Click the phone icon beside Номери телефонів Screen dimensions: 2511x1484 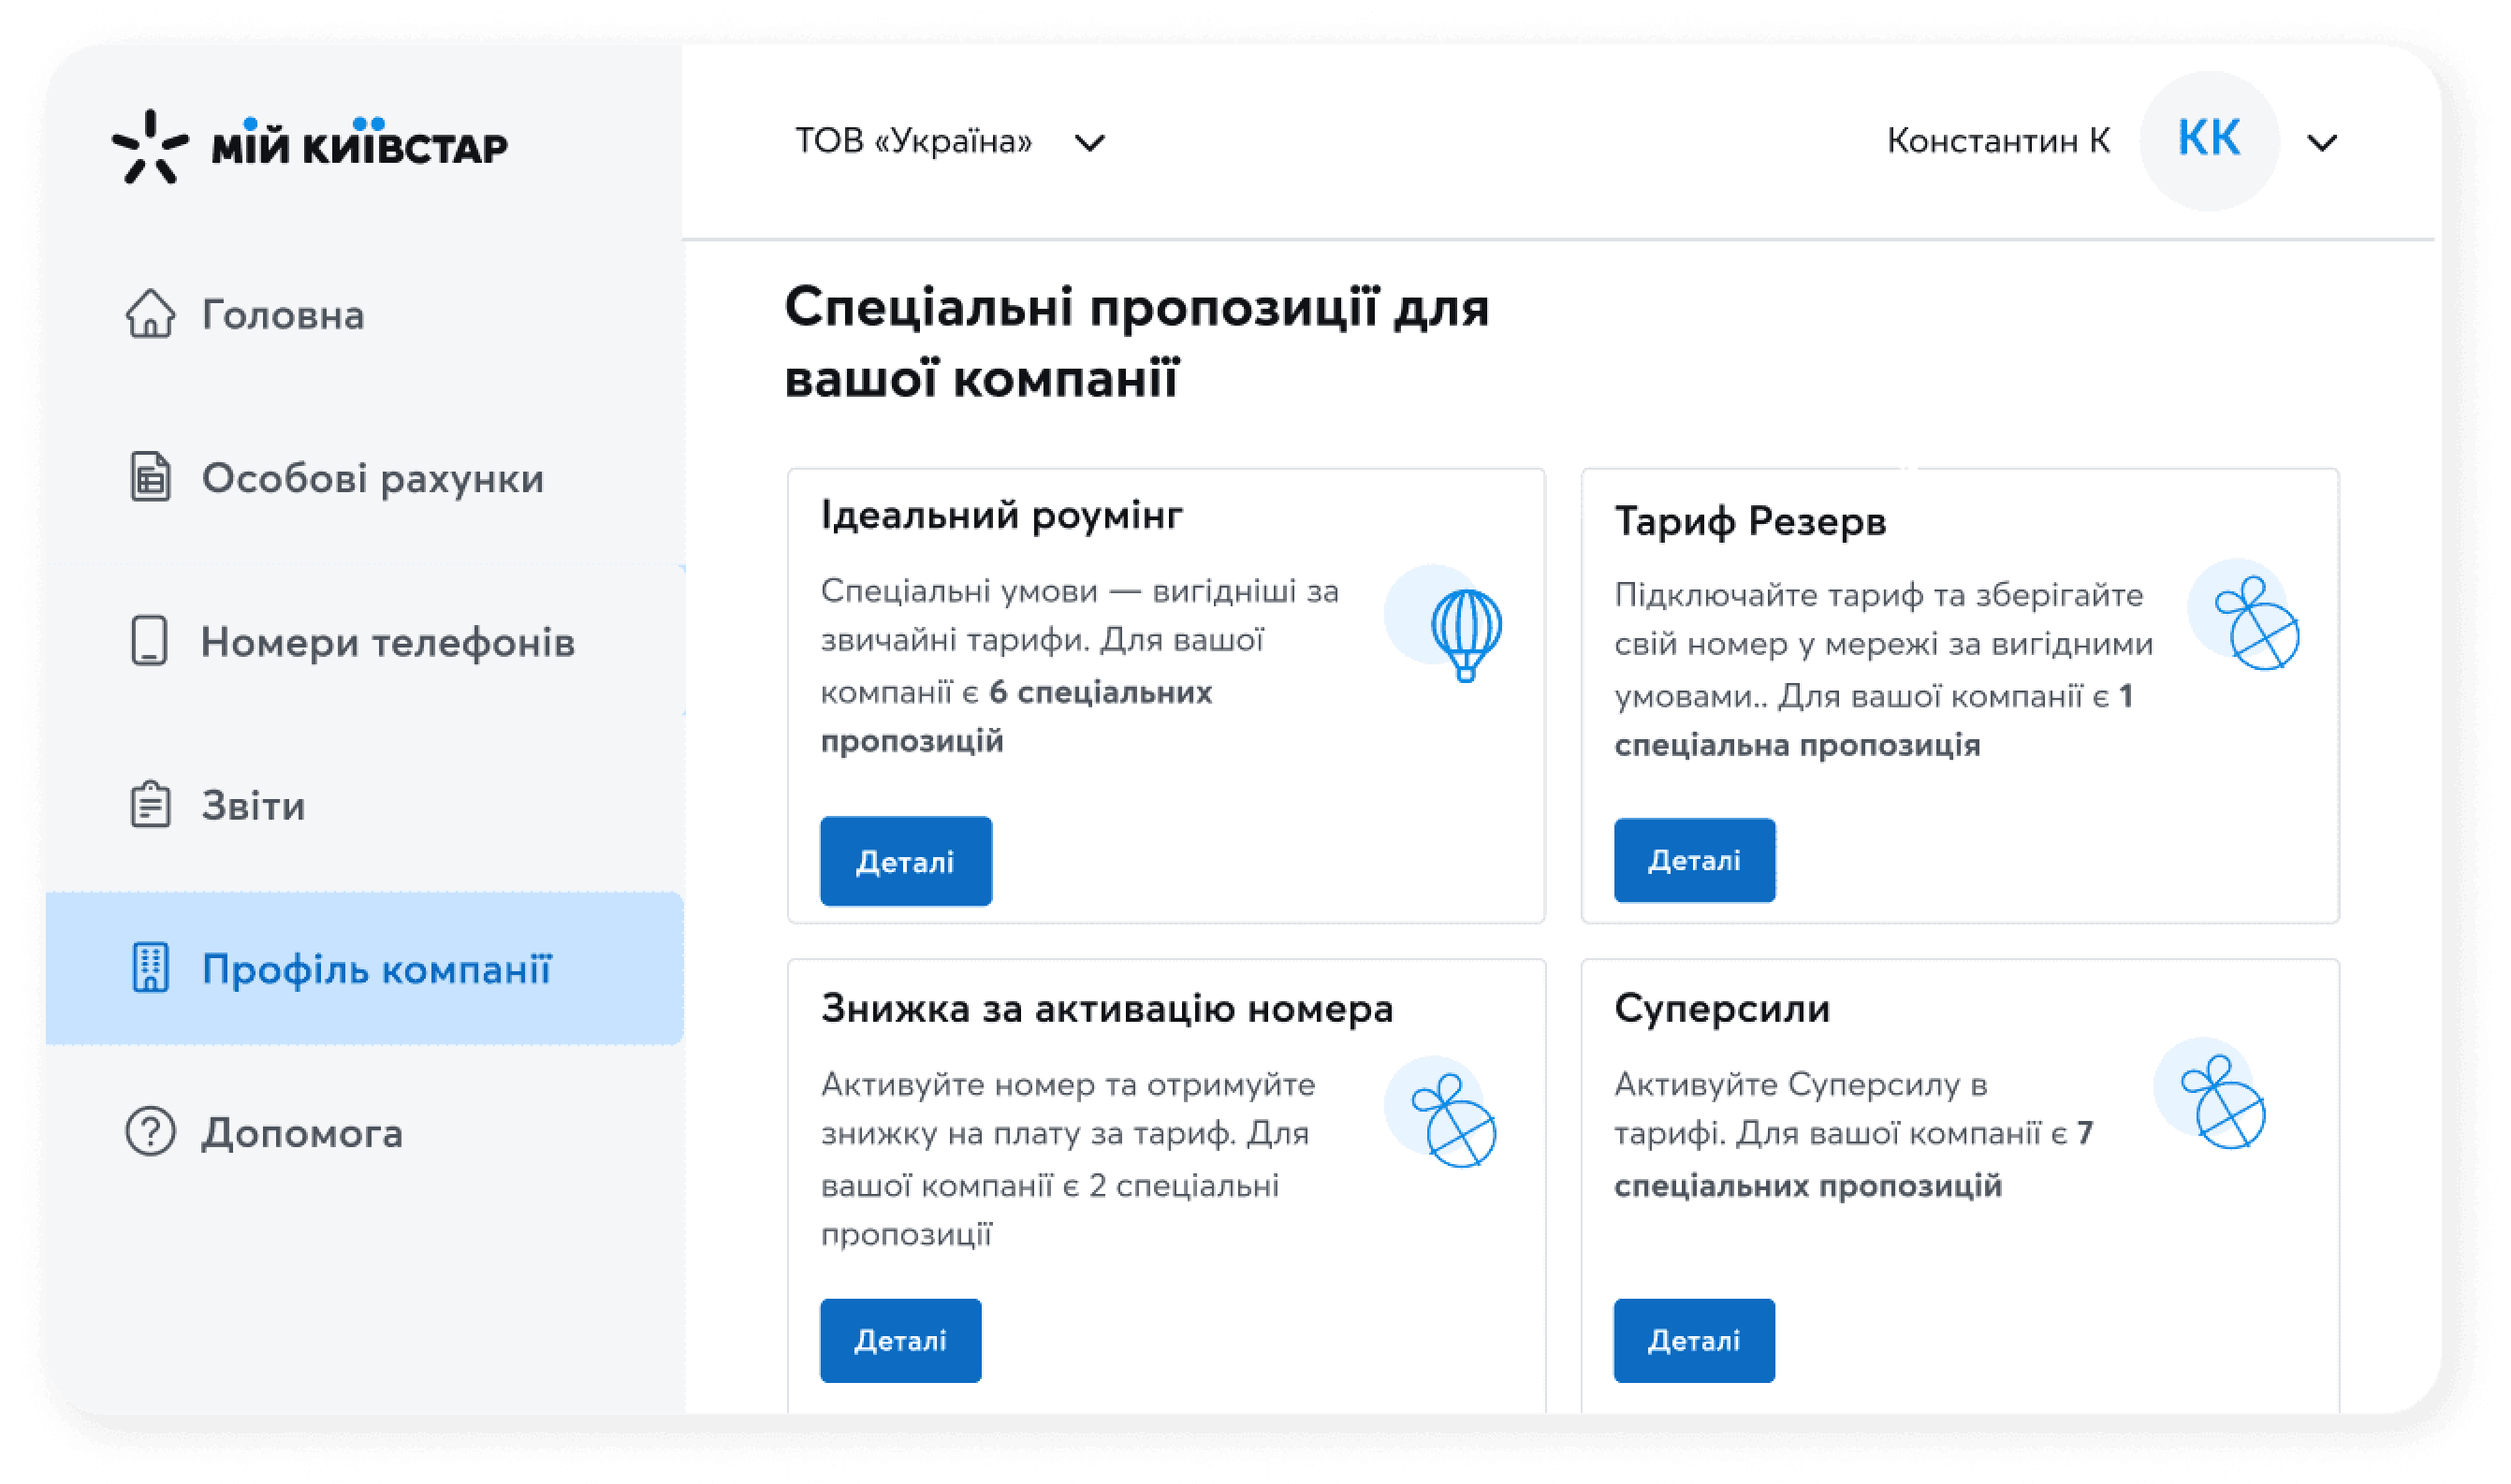point(150,641)
